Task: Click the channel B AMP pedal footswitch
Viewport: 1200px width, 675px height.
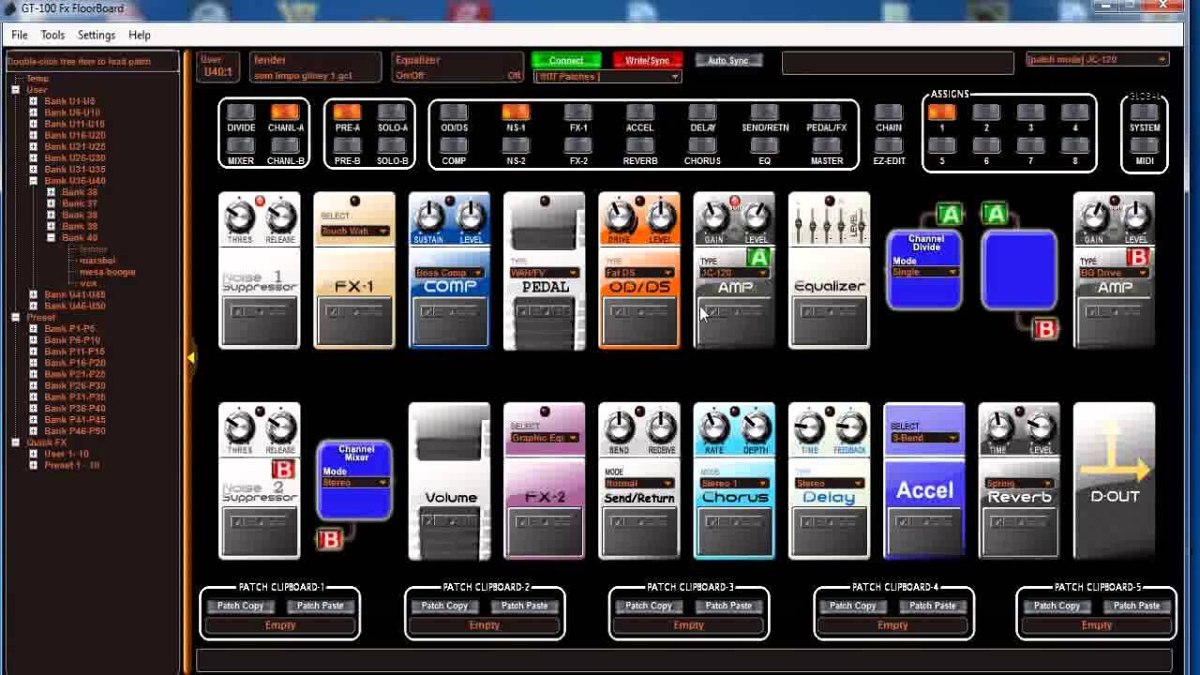Action: 1114,319
